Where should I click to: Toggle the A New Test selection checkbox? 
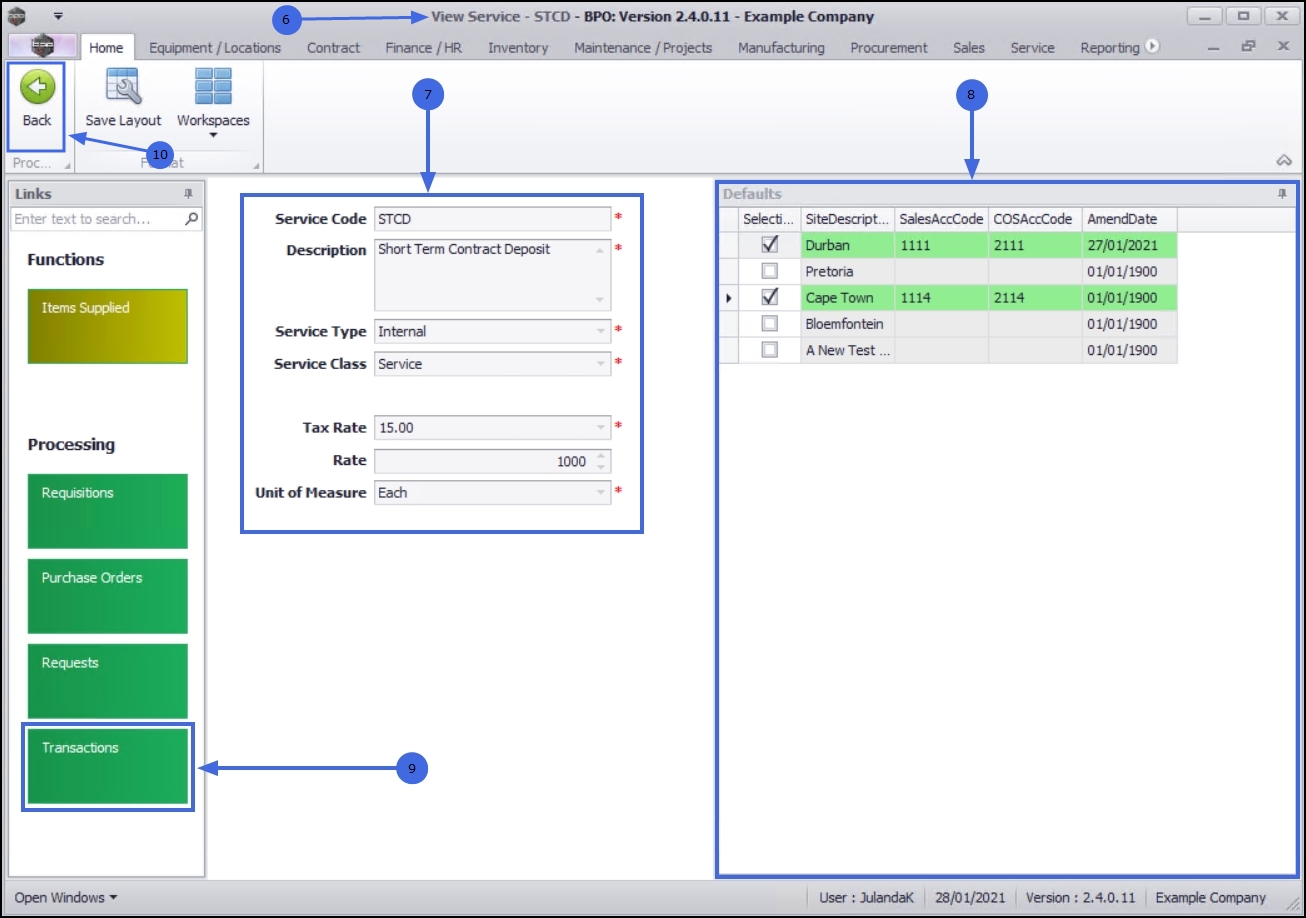(x=770, y=350)
